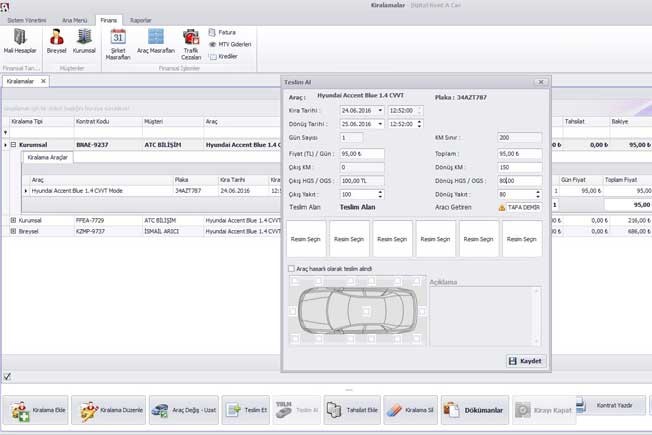Save the delivery with Kaydet
Screen dimensions: 652x435
tap(526, 361)
